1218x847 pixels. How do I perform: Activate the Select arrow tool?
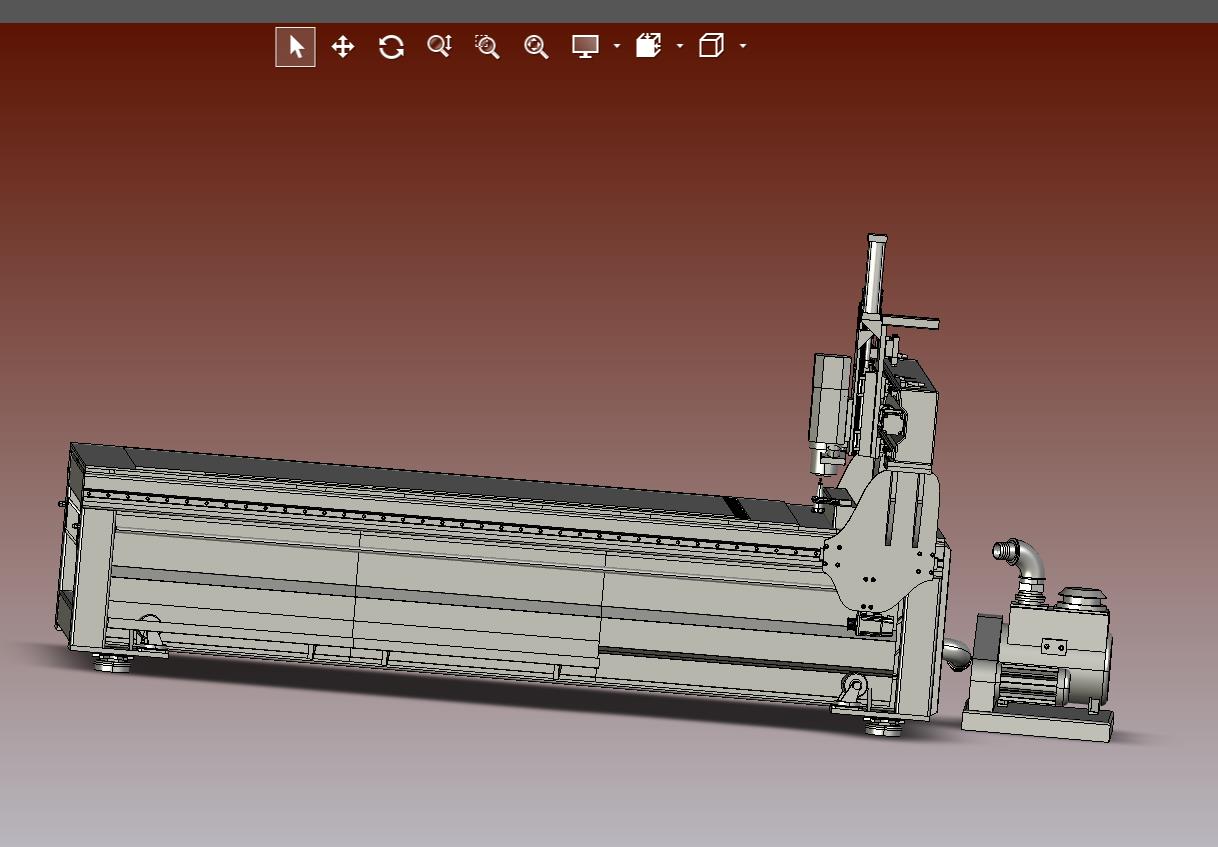coord(295,47)
